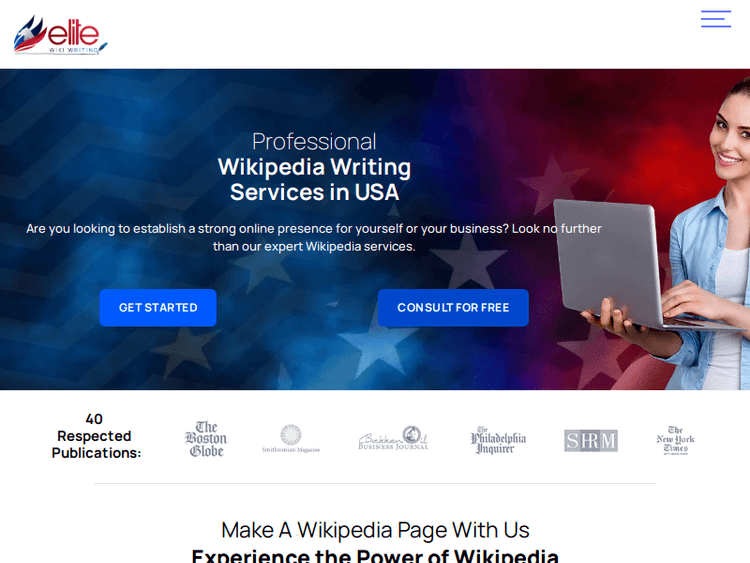The height and width of the screenshot is (563, 750).
Task: Click 'Make A Wikipedia Page With Us' heading
Action: (x=375, y=530)
